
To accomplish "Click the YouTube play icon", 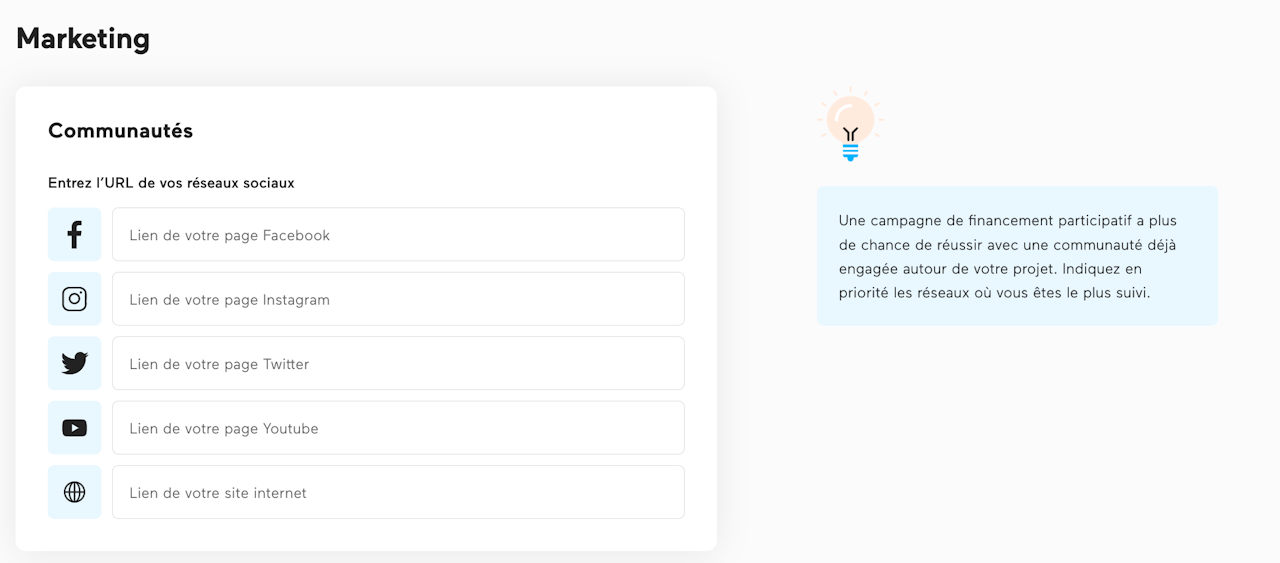I will pyautogui.click(x=74, y=428).
